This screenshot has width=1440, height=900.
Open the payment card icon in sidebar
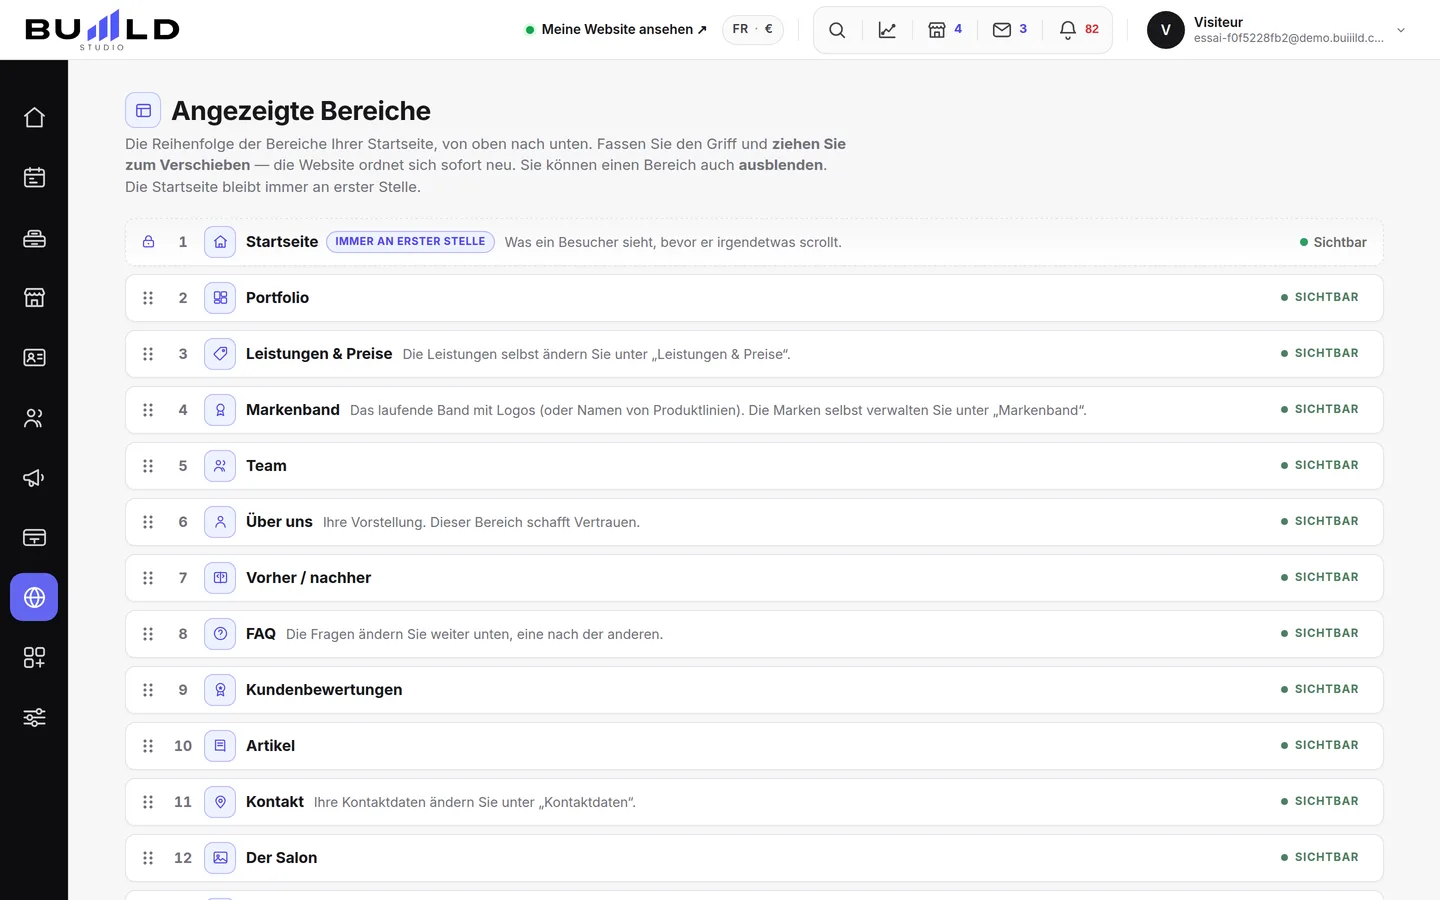click(x=34, y=537)
